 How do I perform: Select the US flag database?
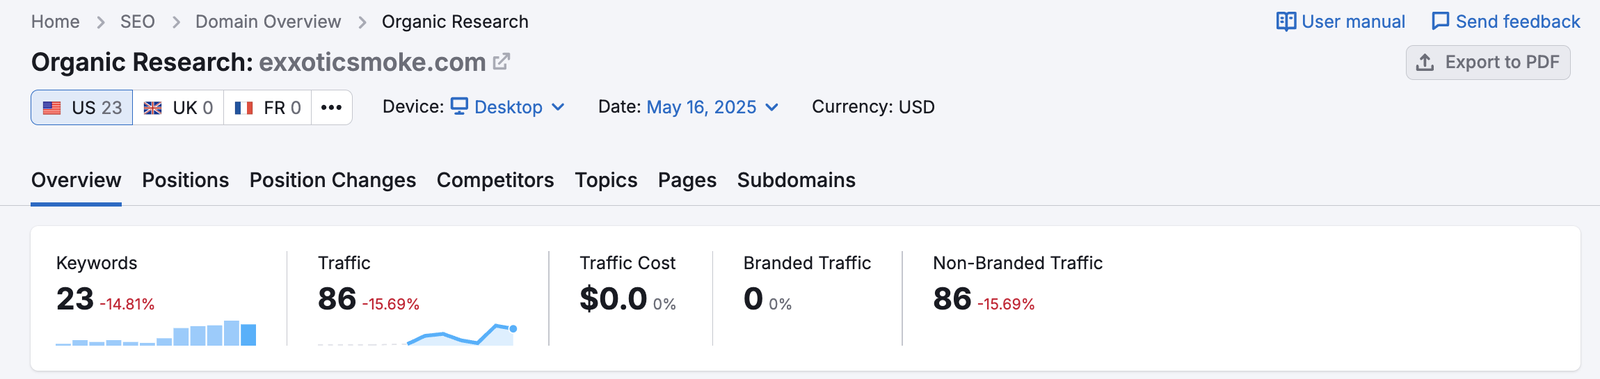82,107
